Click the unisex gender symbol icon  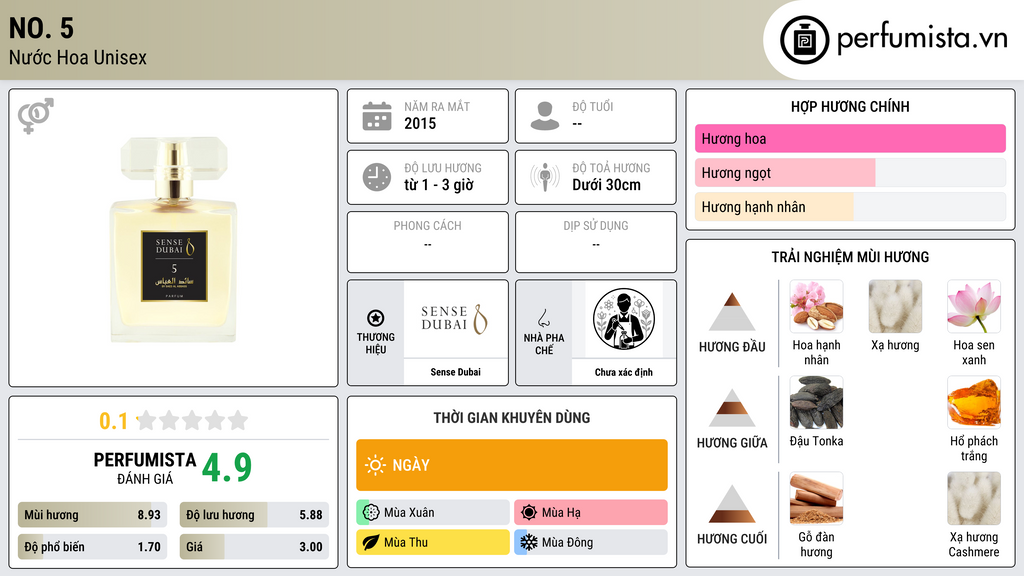[36, 116]
